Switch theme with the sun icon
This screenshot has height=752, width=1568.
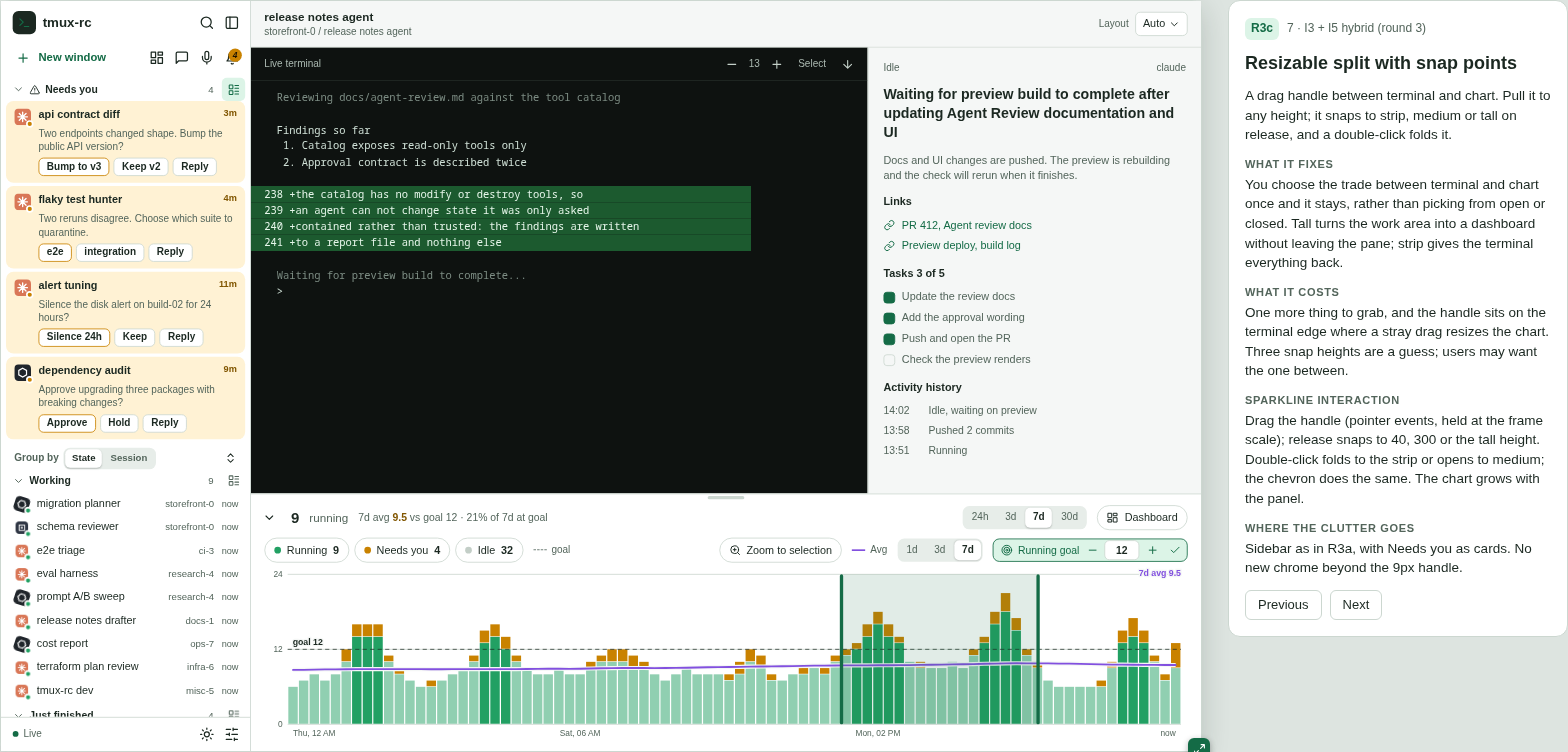point(207,734)
